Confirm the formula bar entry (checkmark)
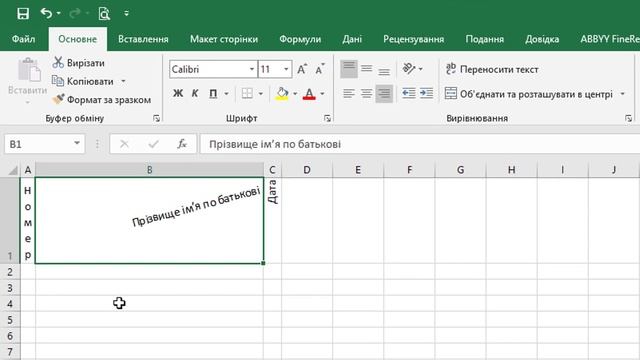The height and width of the screenshot is (360, 640). tap(153, 144)
